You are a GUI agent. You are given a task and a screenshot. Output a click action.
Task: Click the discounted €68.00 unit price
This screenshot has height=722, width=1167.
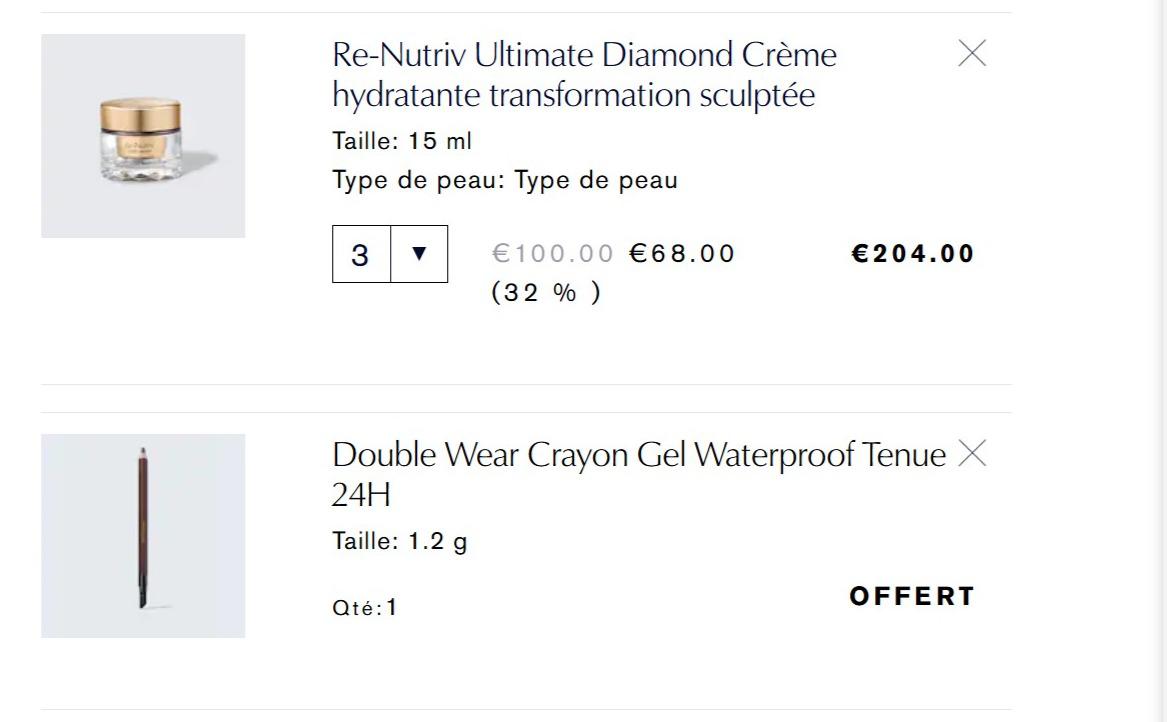tap(682, 254)
